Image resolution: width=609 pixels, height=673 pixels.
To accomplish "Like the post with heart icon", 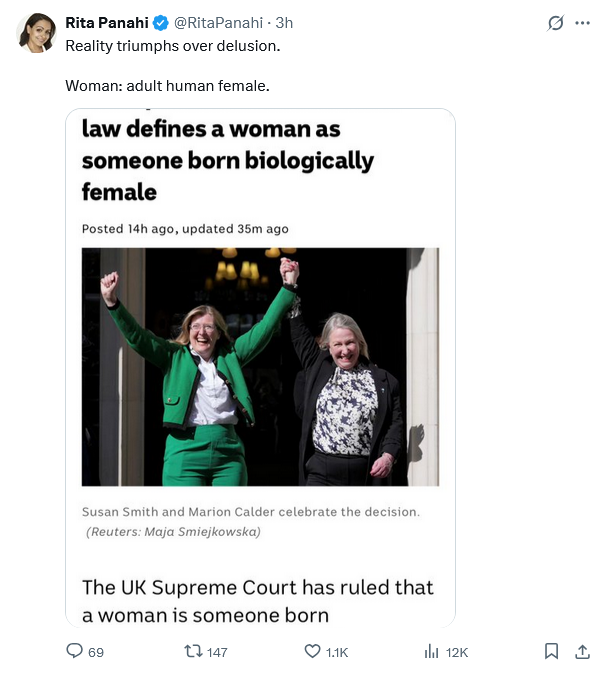I will [312, 651].
